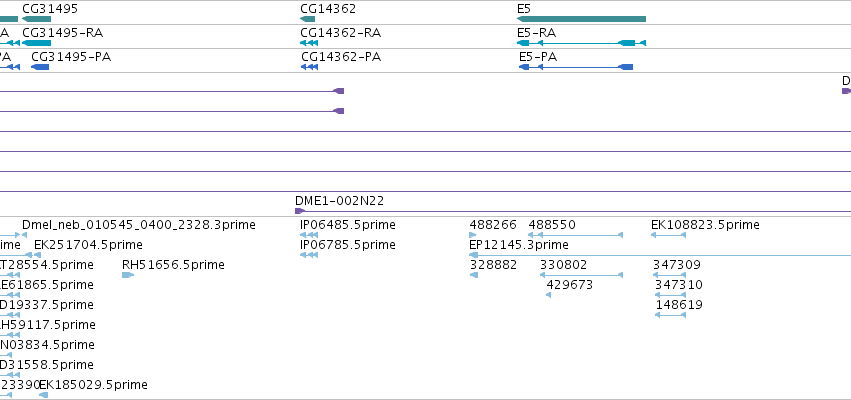851x400 pixels.
Task: Click the IP06485.5prime EST arrows
Action: pyautogui.click(x=309, y=235)
